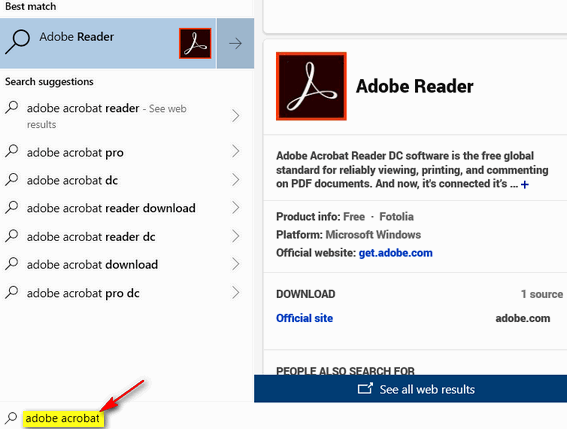
Task: Select suggestion adobe acrobat dc
Action: coord(72,180)
